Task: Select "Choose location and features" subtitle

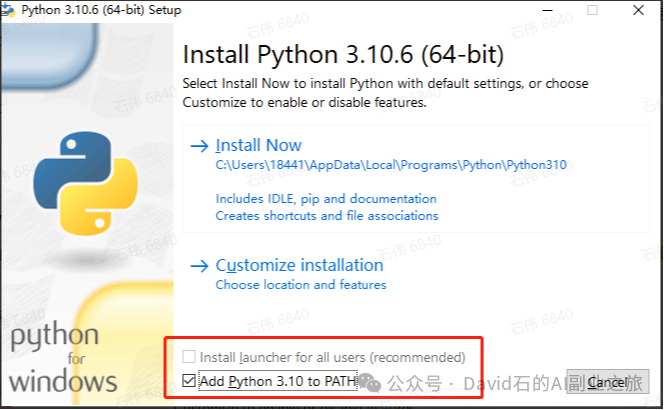Action: click(301, 285)
